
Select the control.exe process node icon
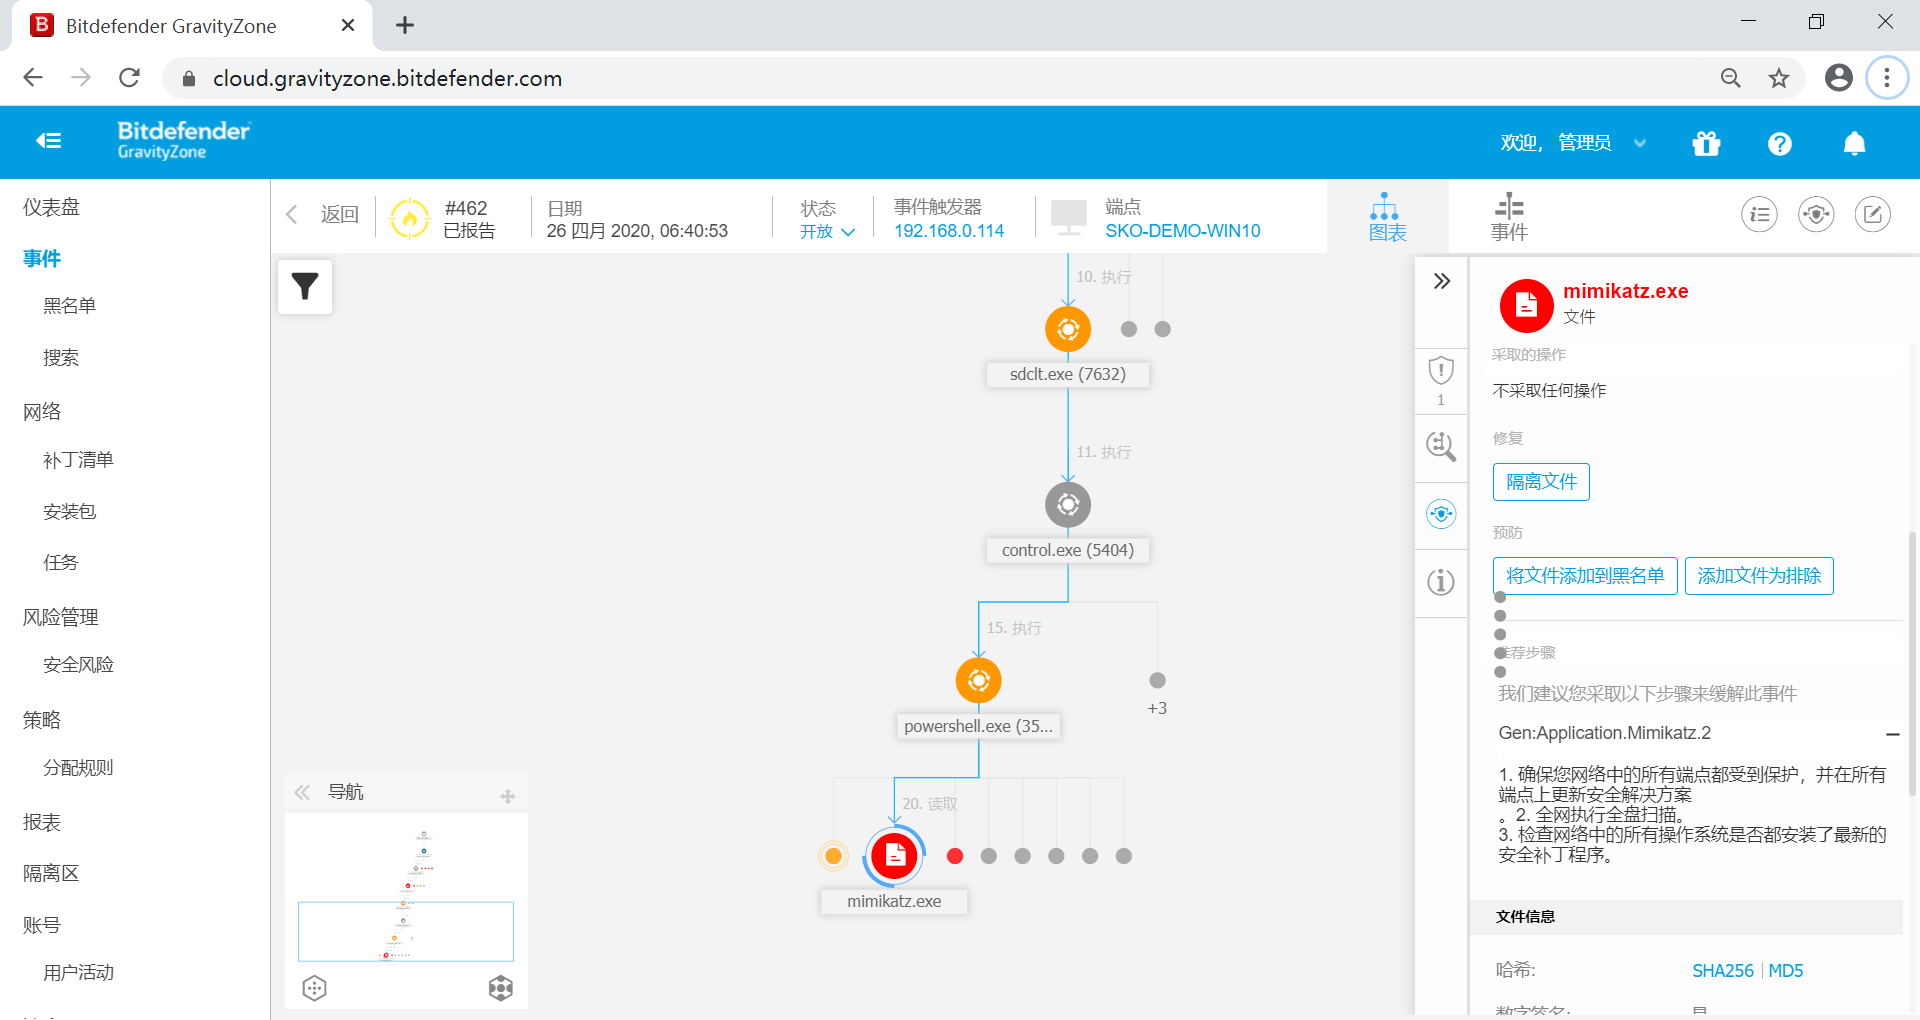(x=1068, y=505)
